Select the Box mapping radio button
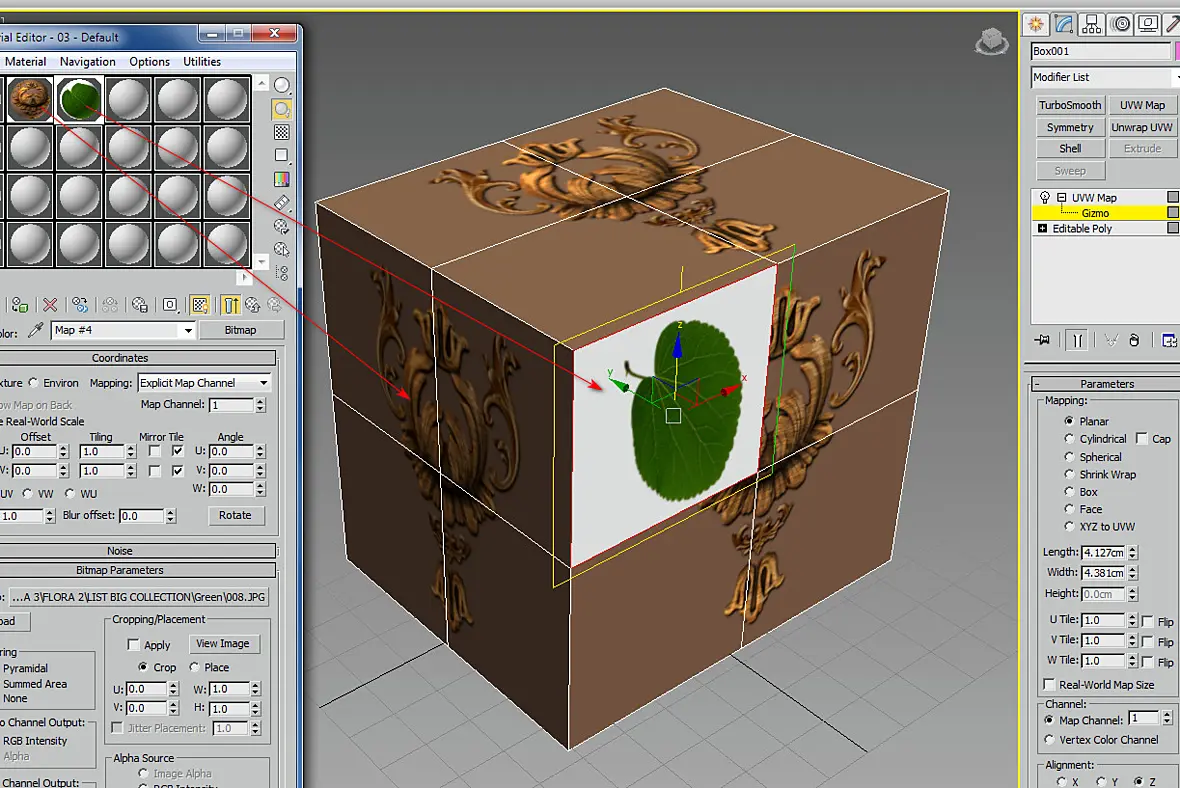 [1069, 491]
